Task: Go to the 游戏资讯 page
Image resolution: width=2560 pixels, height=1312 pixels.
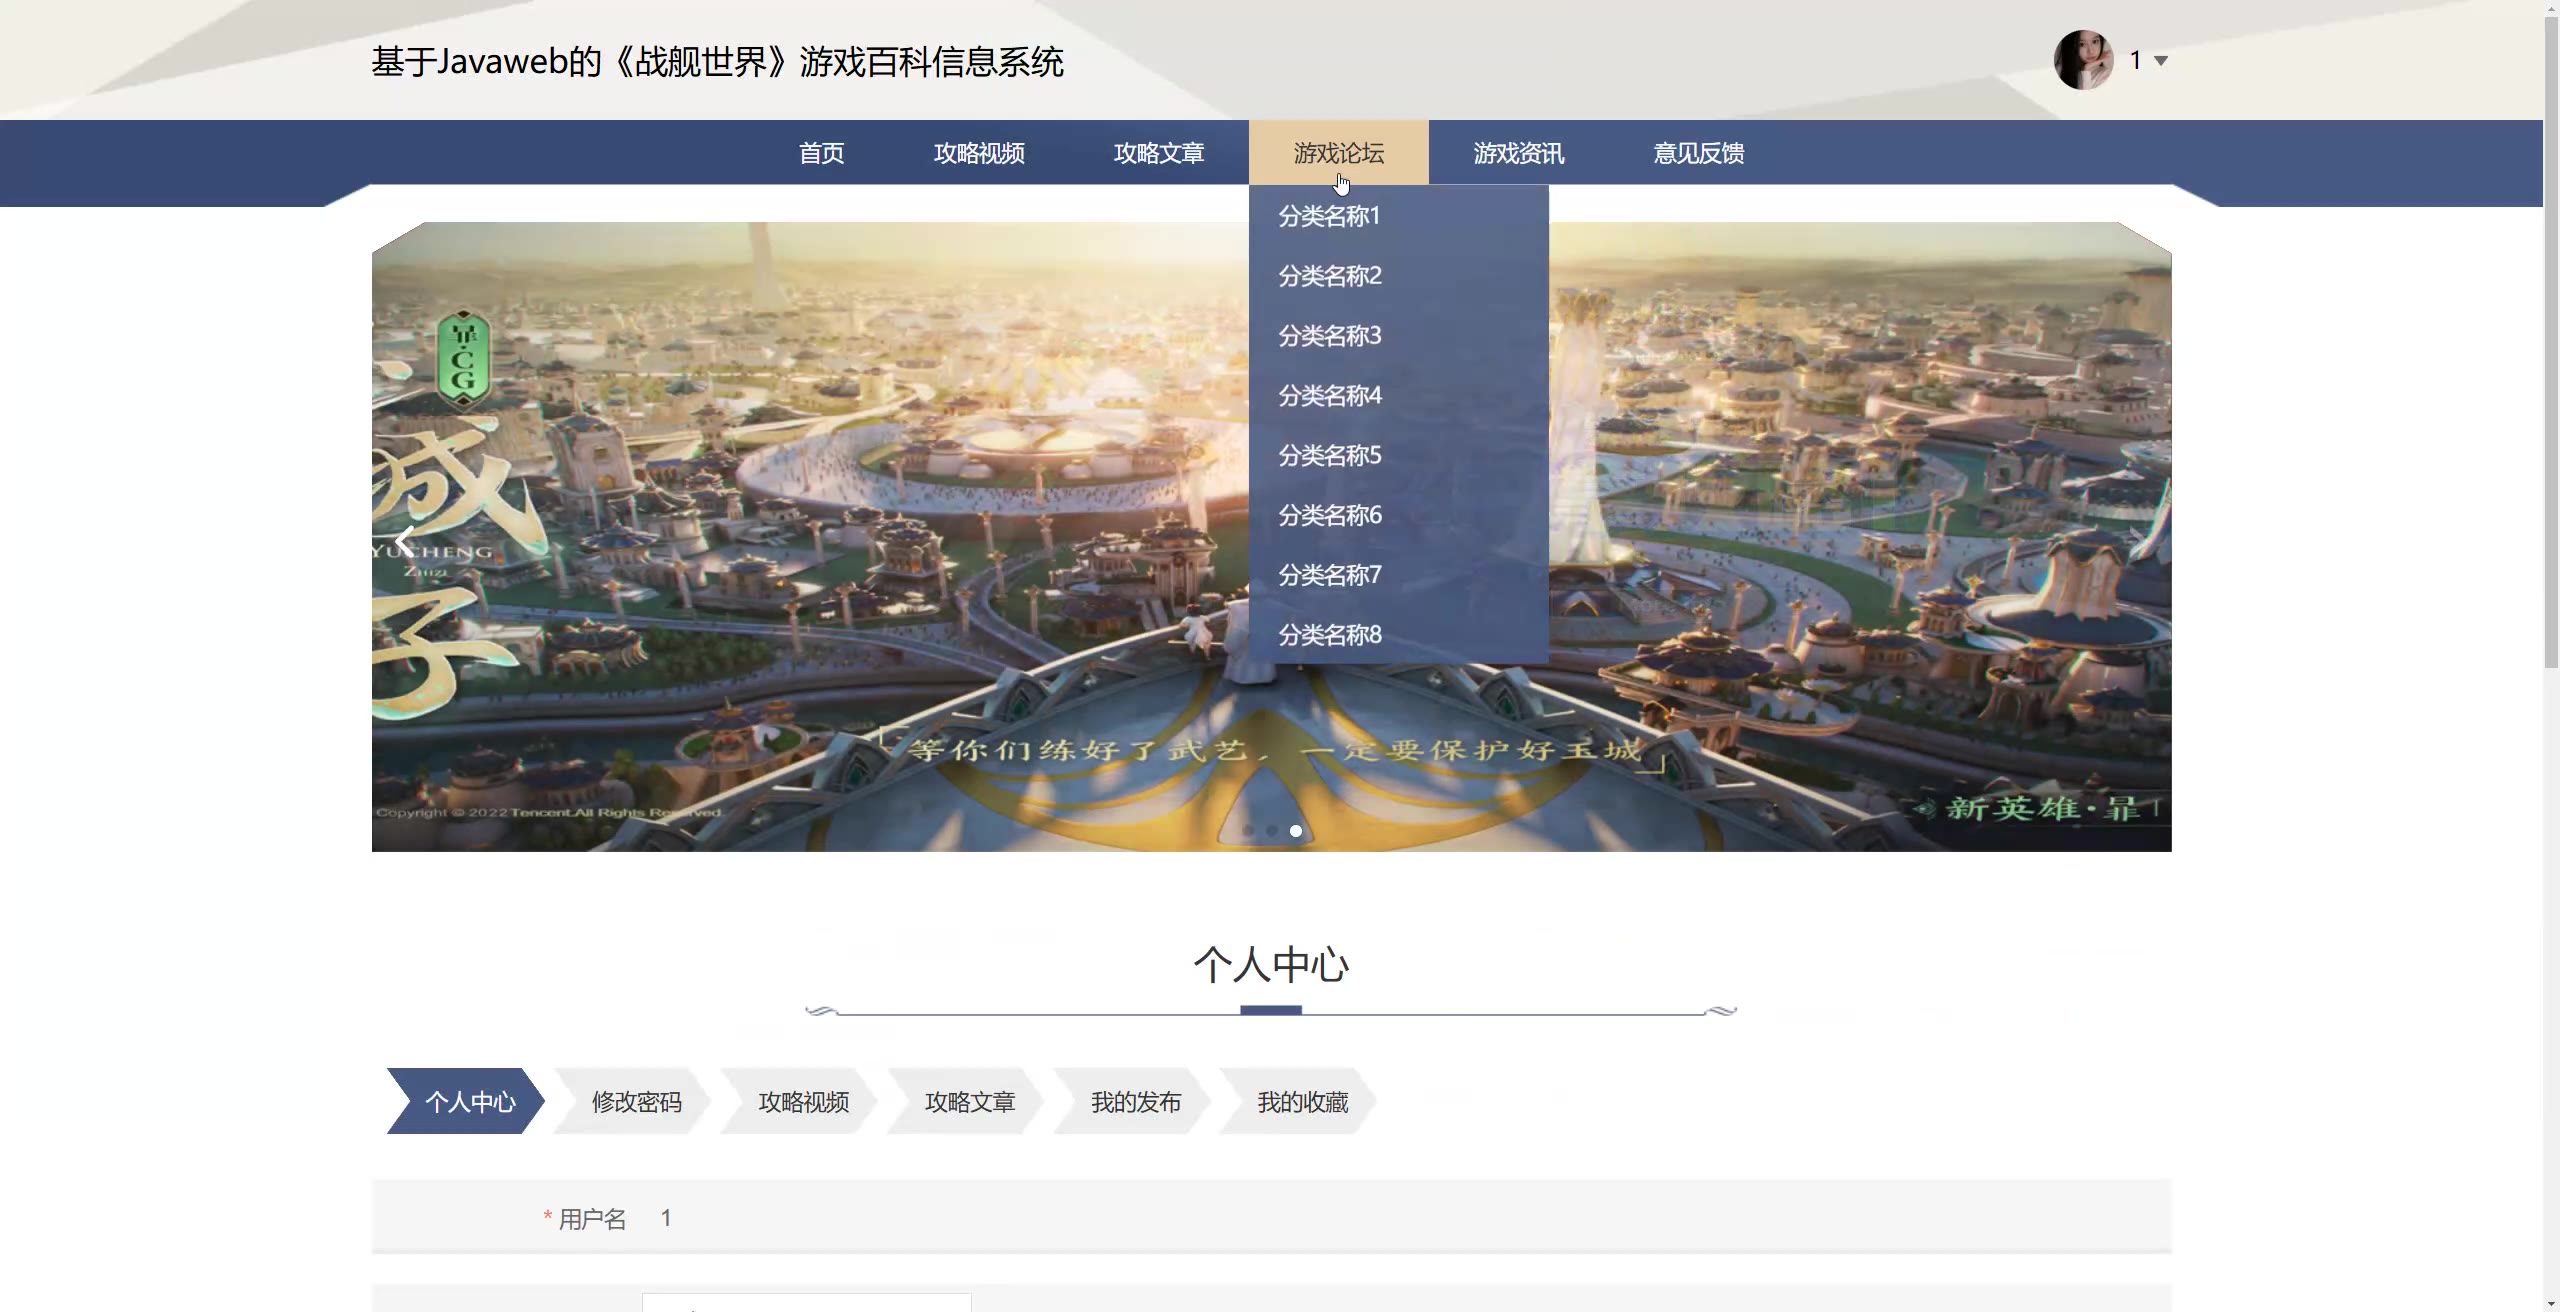Action: coord(1518,153)
